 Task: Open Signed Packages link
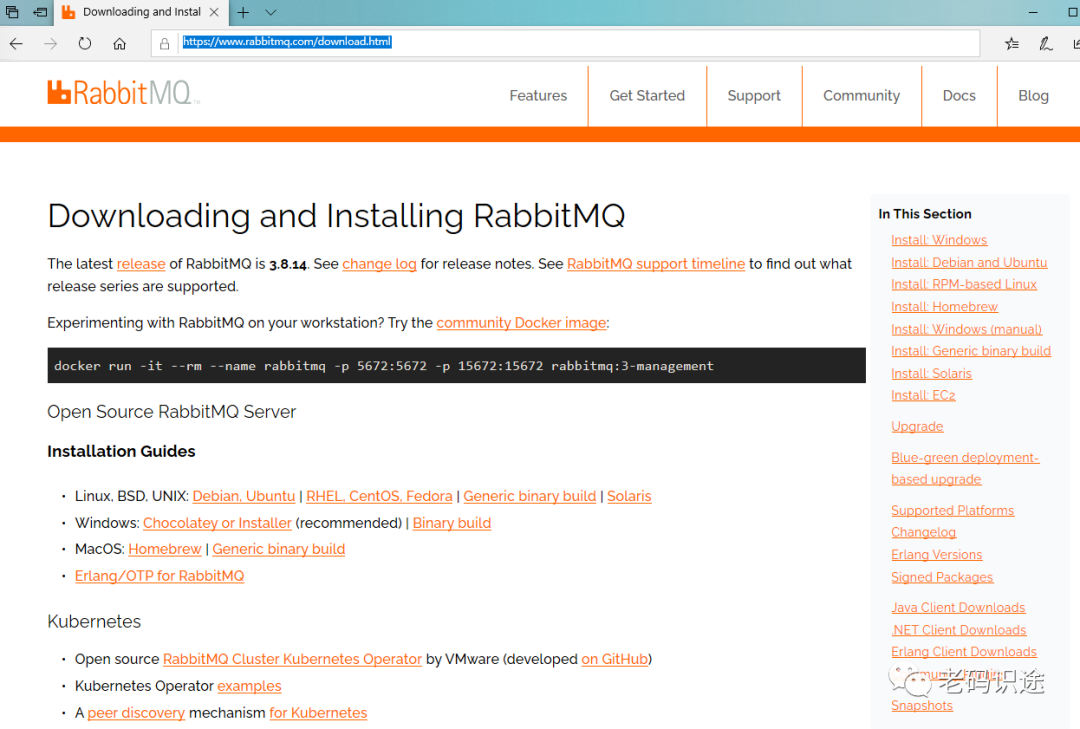(x=942, y=577)
